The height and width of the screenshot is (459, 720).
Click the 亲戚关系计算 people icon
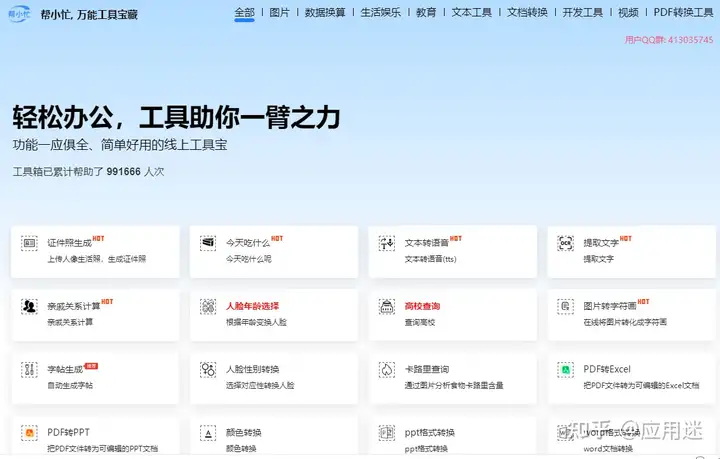click(29, 306)
